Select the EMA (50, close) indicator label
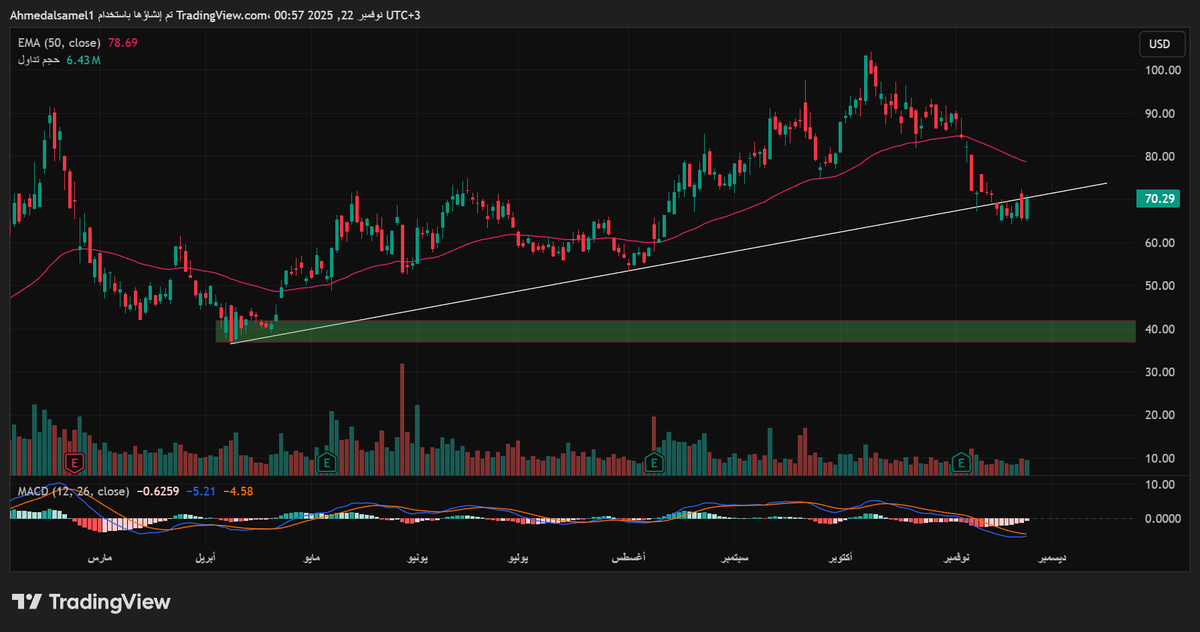The image size is (1200, 632). click(x=60, y=43)
